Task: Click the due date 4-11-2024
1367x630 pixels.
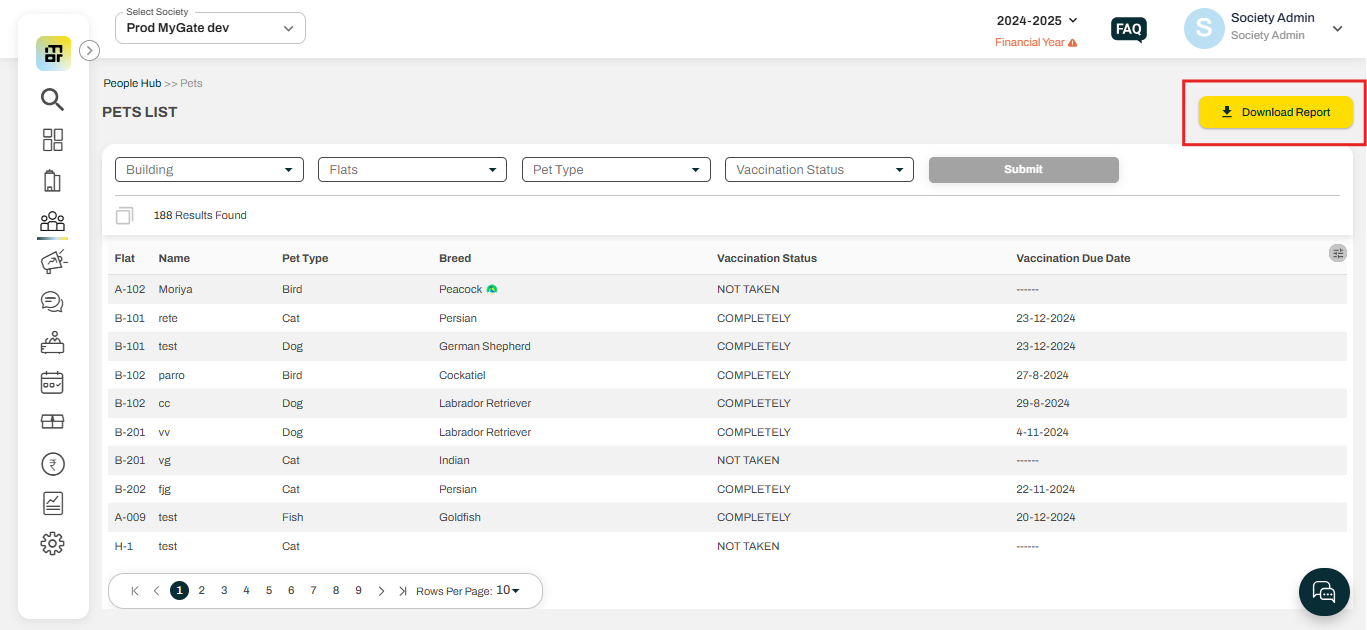Action: click(x=1042, y=432)
